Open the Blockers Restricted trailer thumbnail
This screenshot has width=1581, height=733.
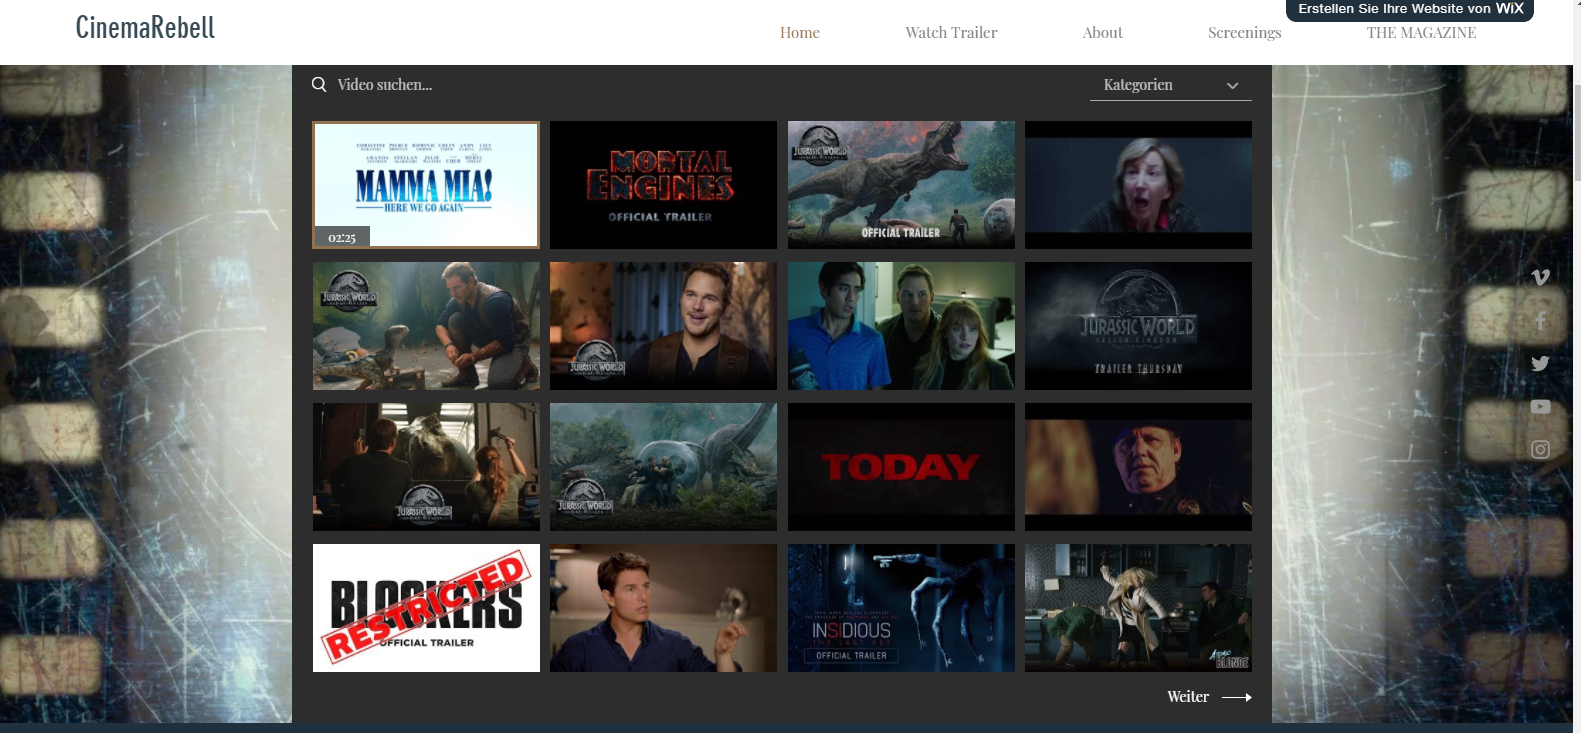(x=426, y=608)
